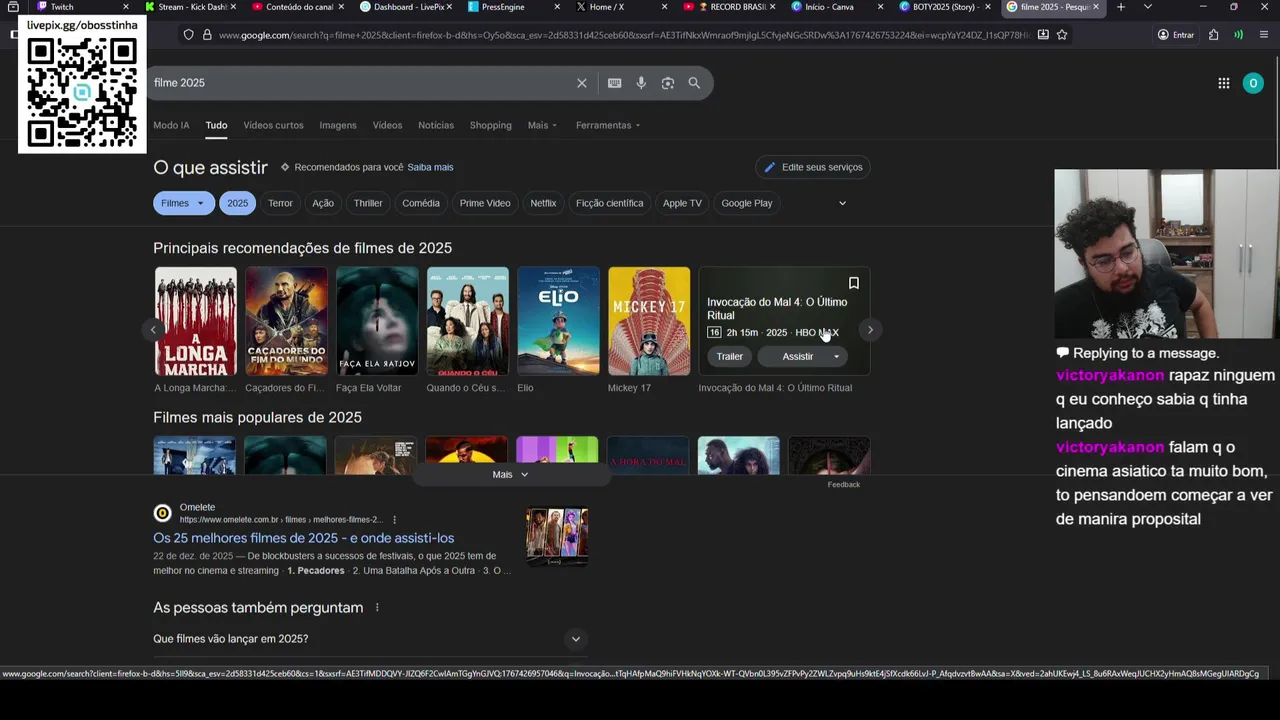Close the Home / X tab
The height and width of the screenshot is (720, 1280).
coord(664,7)
